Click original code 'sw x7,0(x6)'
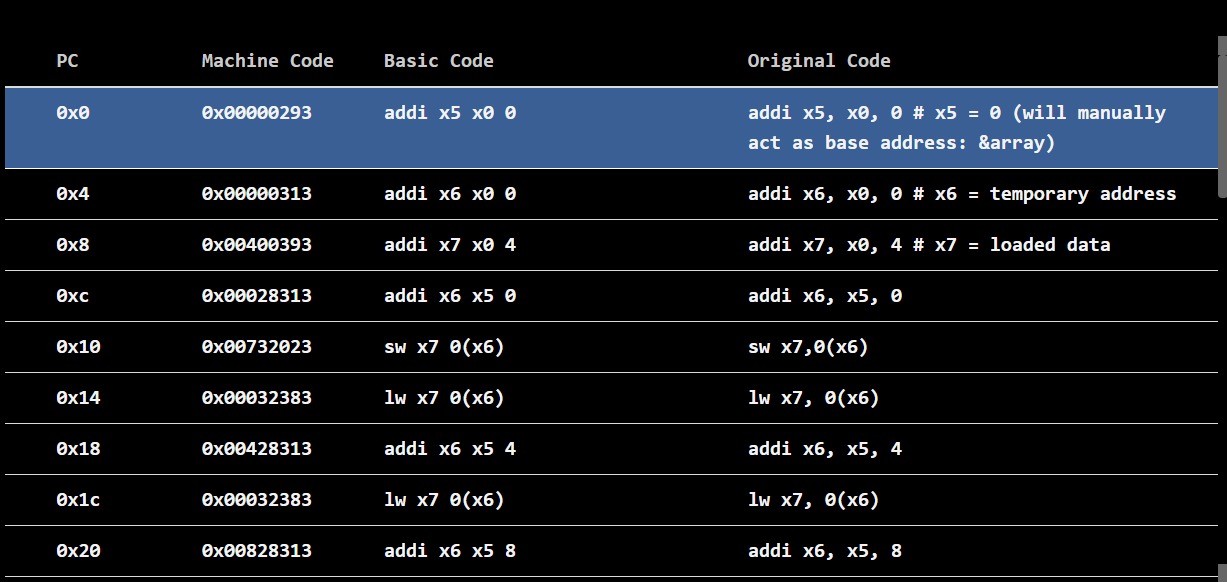This screenshot has width=1227, height=582. coord(808,347)
